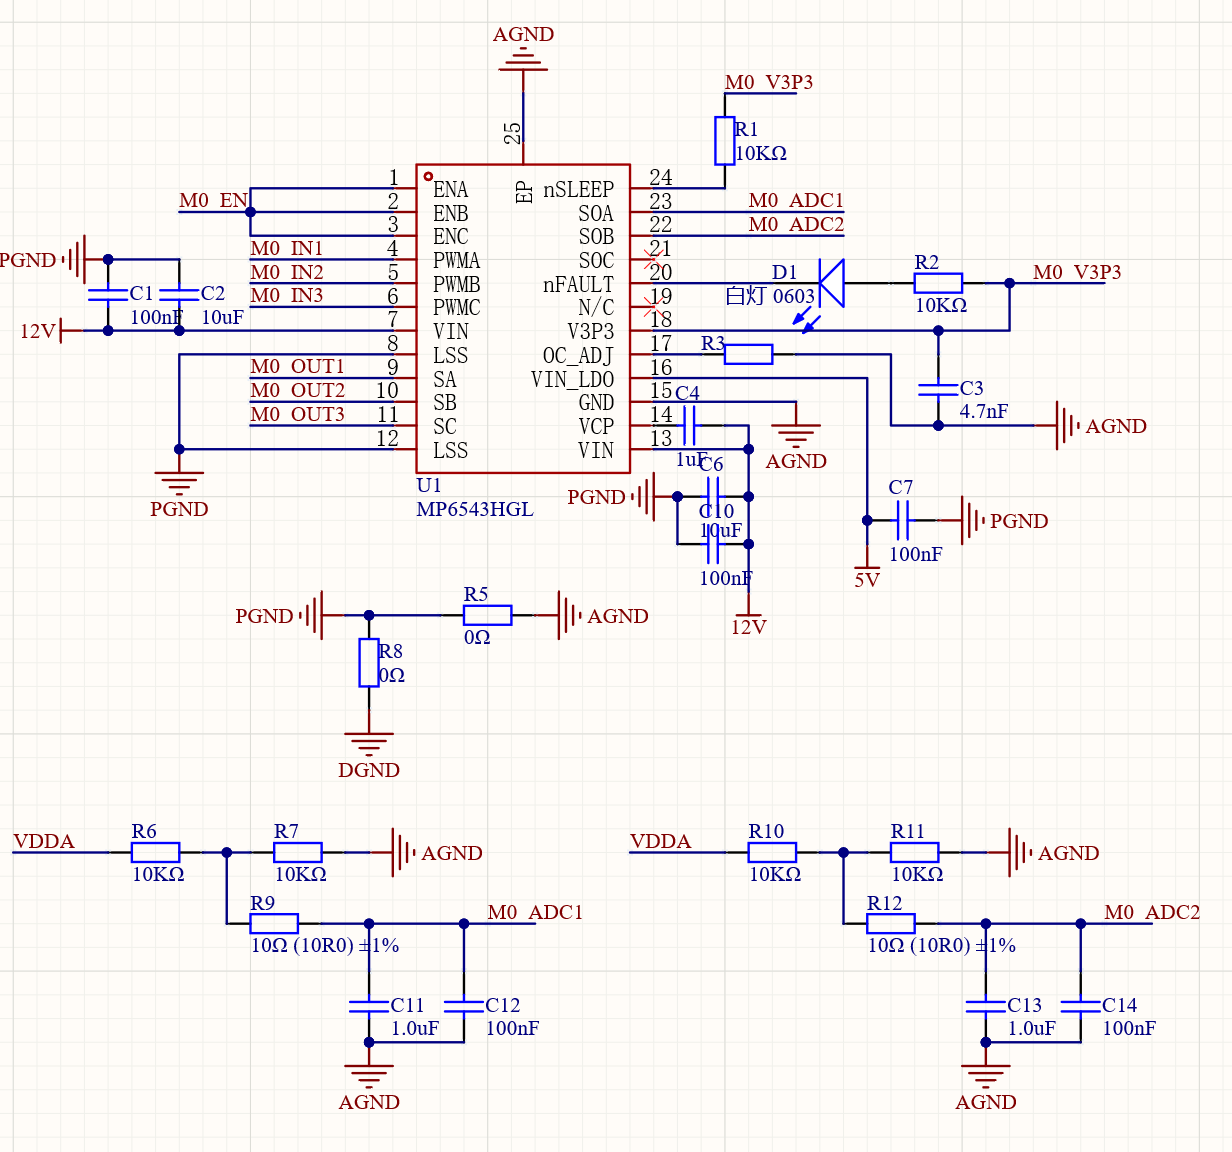
Task: Click the R9 10Ω resistor symbol
Action: click(273, 923)
